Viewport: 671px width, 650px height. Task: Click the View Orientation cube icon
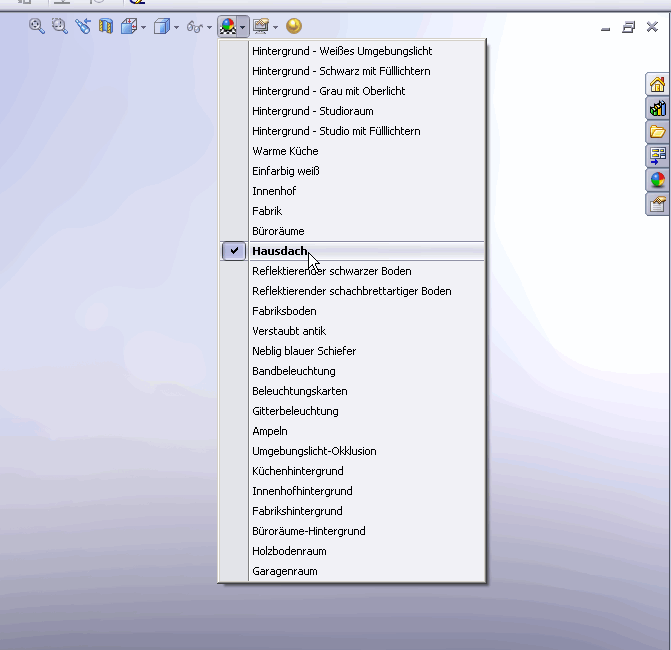[x=129, y=27]
